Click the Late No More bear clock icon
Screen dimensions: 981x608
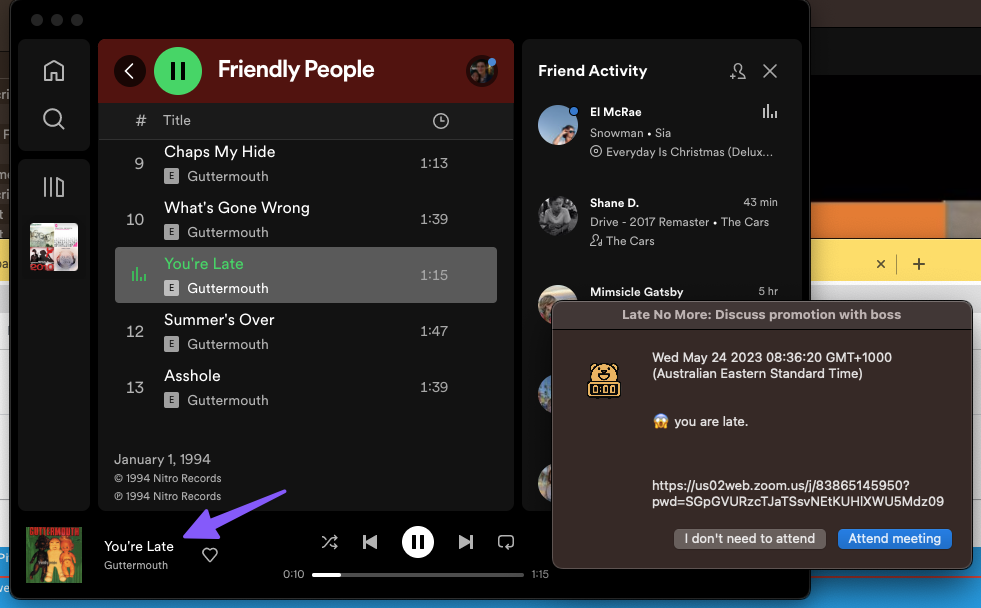pos(604,380)
